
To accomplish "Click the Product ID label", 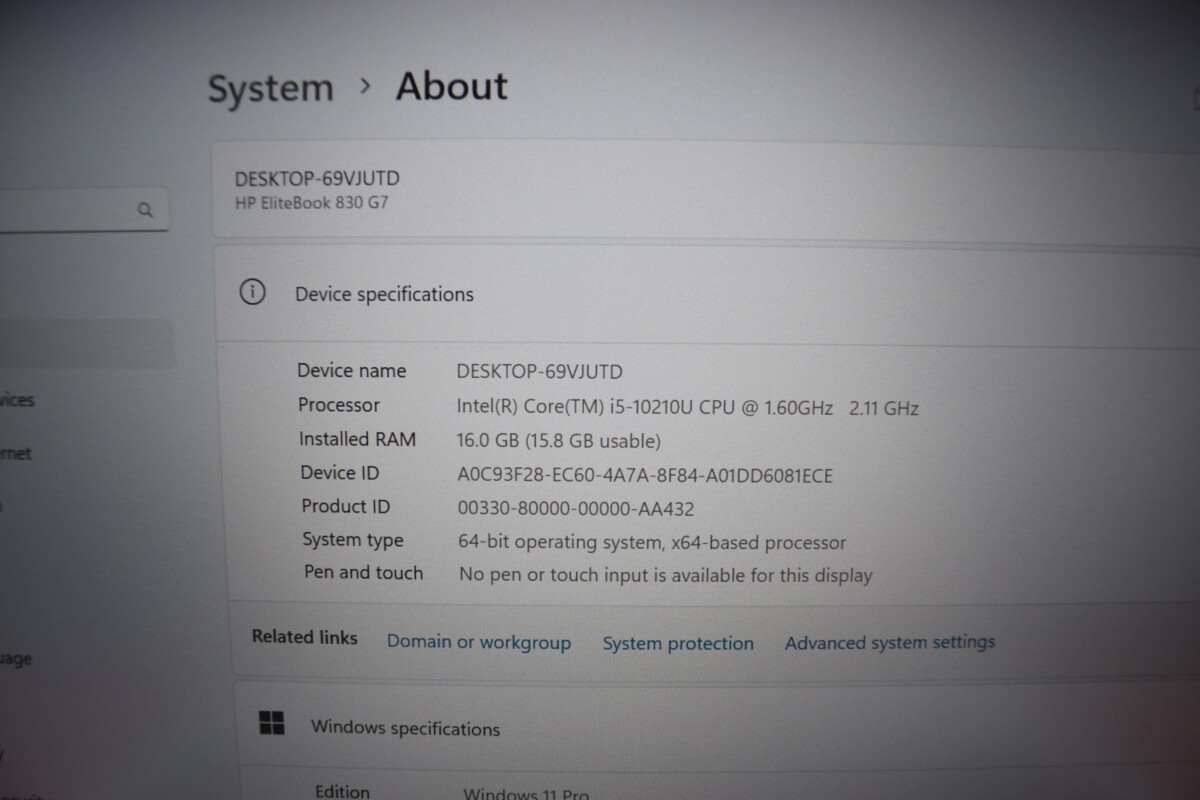I will pos(346,506).
